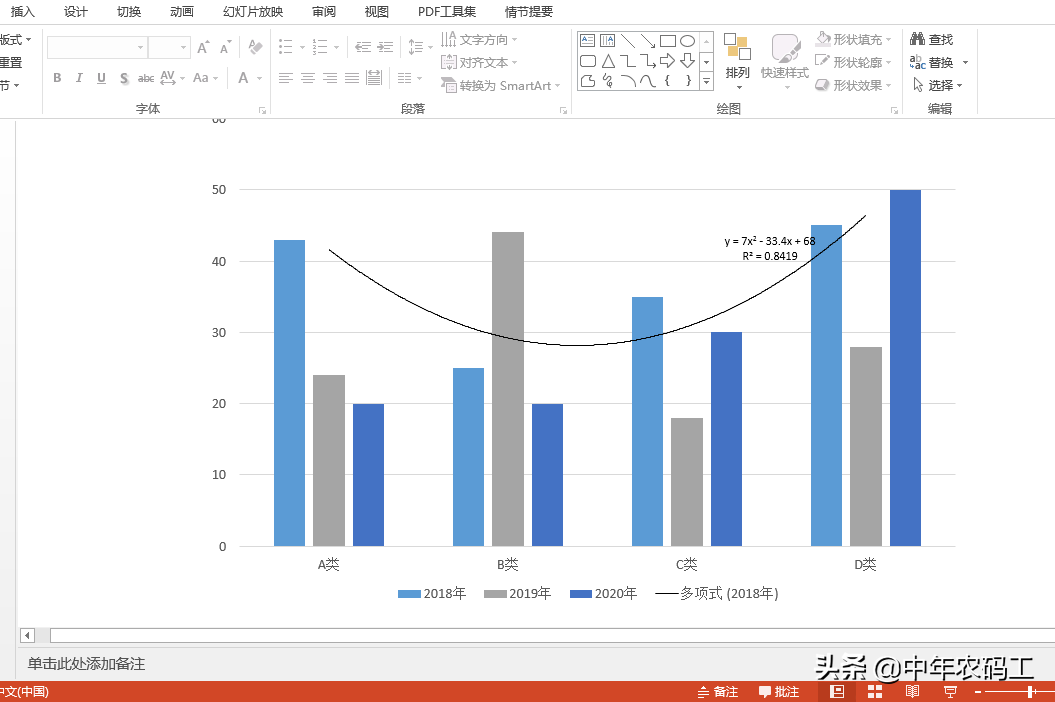Open the 设计 ribbon tab
The height and width of the screenshot is (702, 1055).
tap(75, 11)
